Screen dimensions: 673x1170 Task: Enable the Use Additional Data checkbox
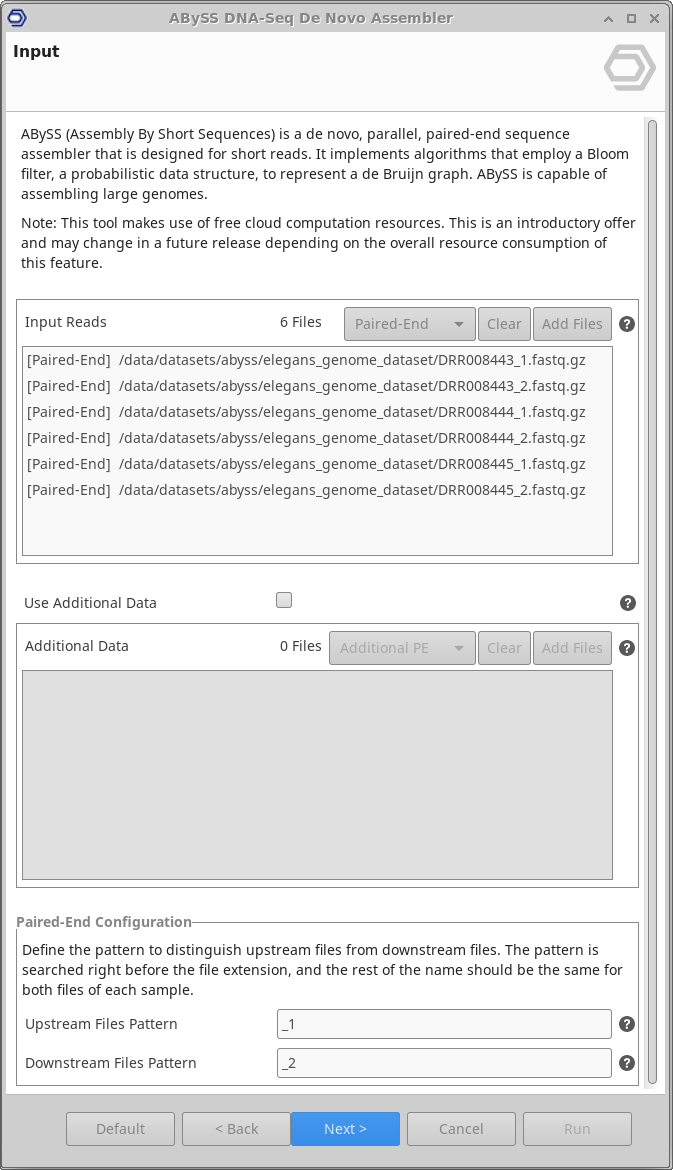[x=284, y=600]
